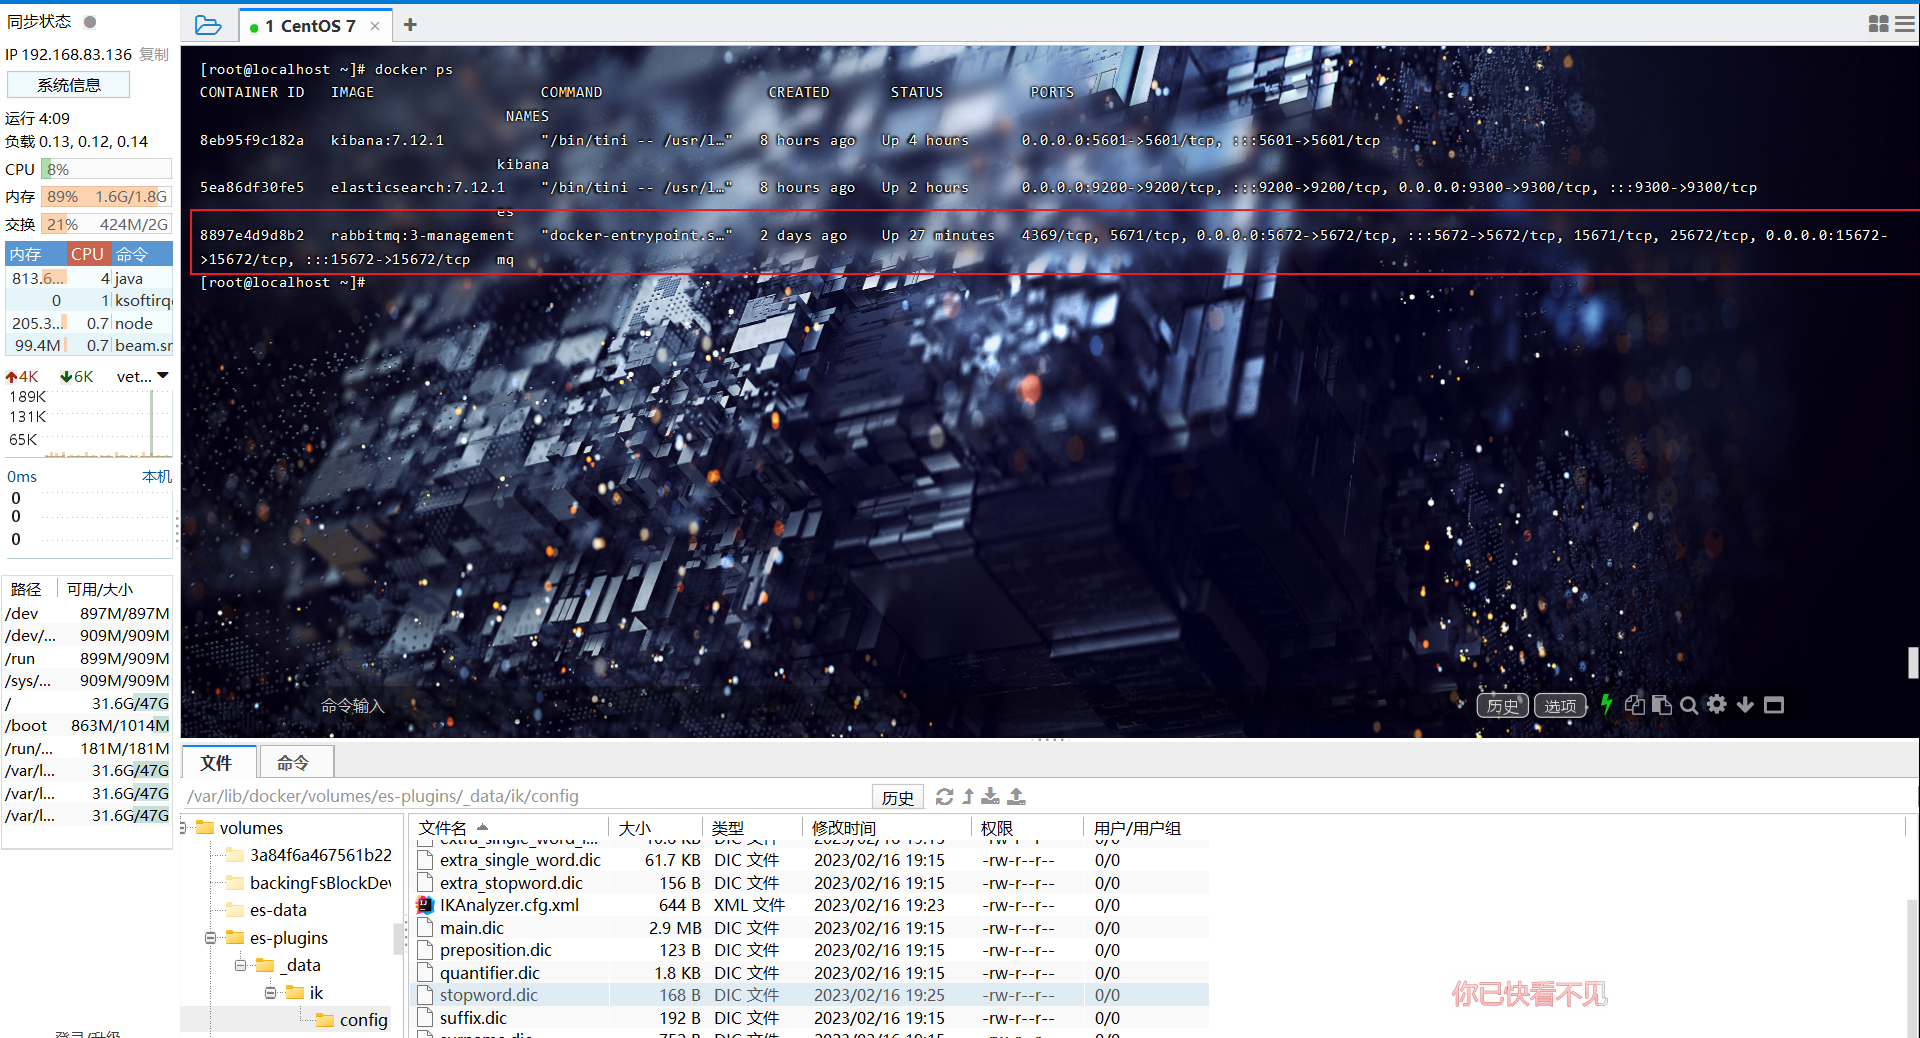Open the connection manager folder icon
The height and width of the screenshot is (1038, 1920).
click(208, 25)
